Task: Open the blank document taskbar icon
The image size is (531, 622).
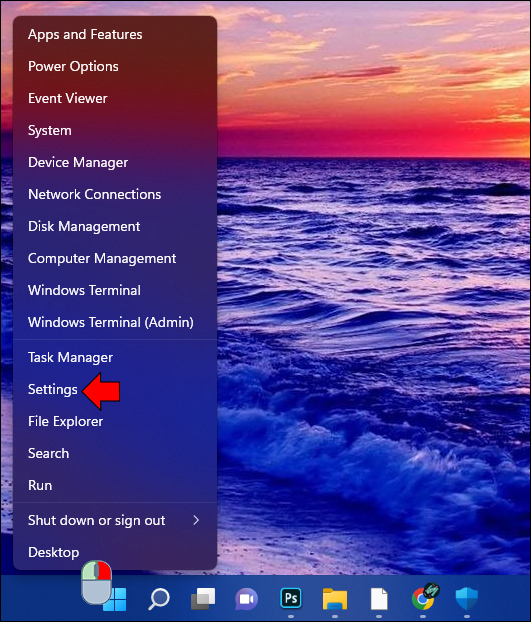Action: pyautogui.click(x=379, y=599)
